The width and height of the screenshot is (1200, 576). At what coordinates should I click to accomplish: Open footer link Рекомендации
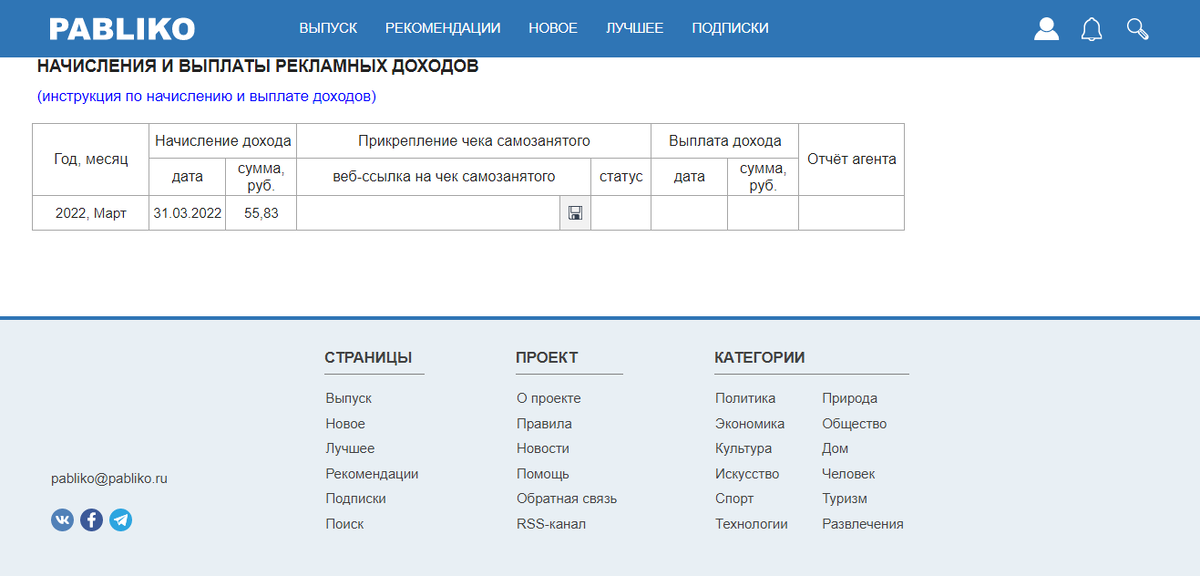pos(372,474)
